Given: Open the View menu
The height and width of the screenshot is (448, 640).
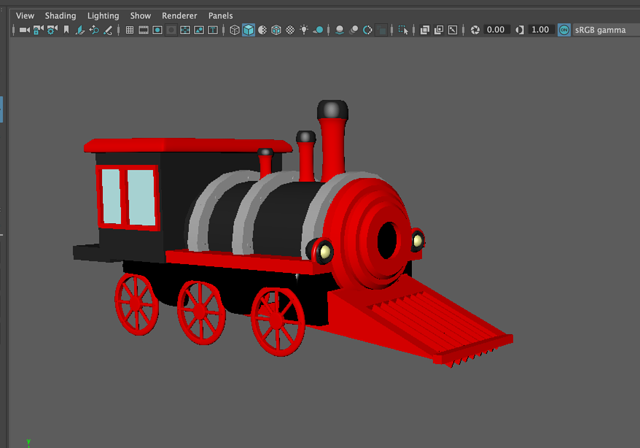Looking at the screenshot, I should click(25, 16).
